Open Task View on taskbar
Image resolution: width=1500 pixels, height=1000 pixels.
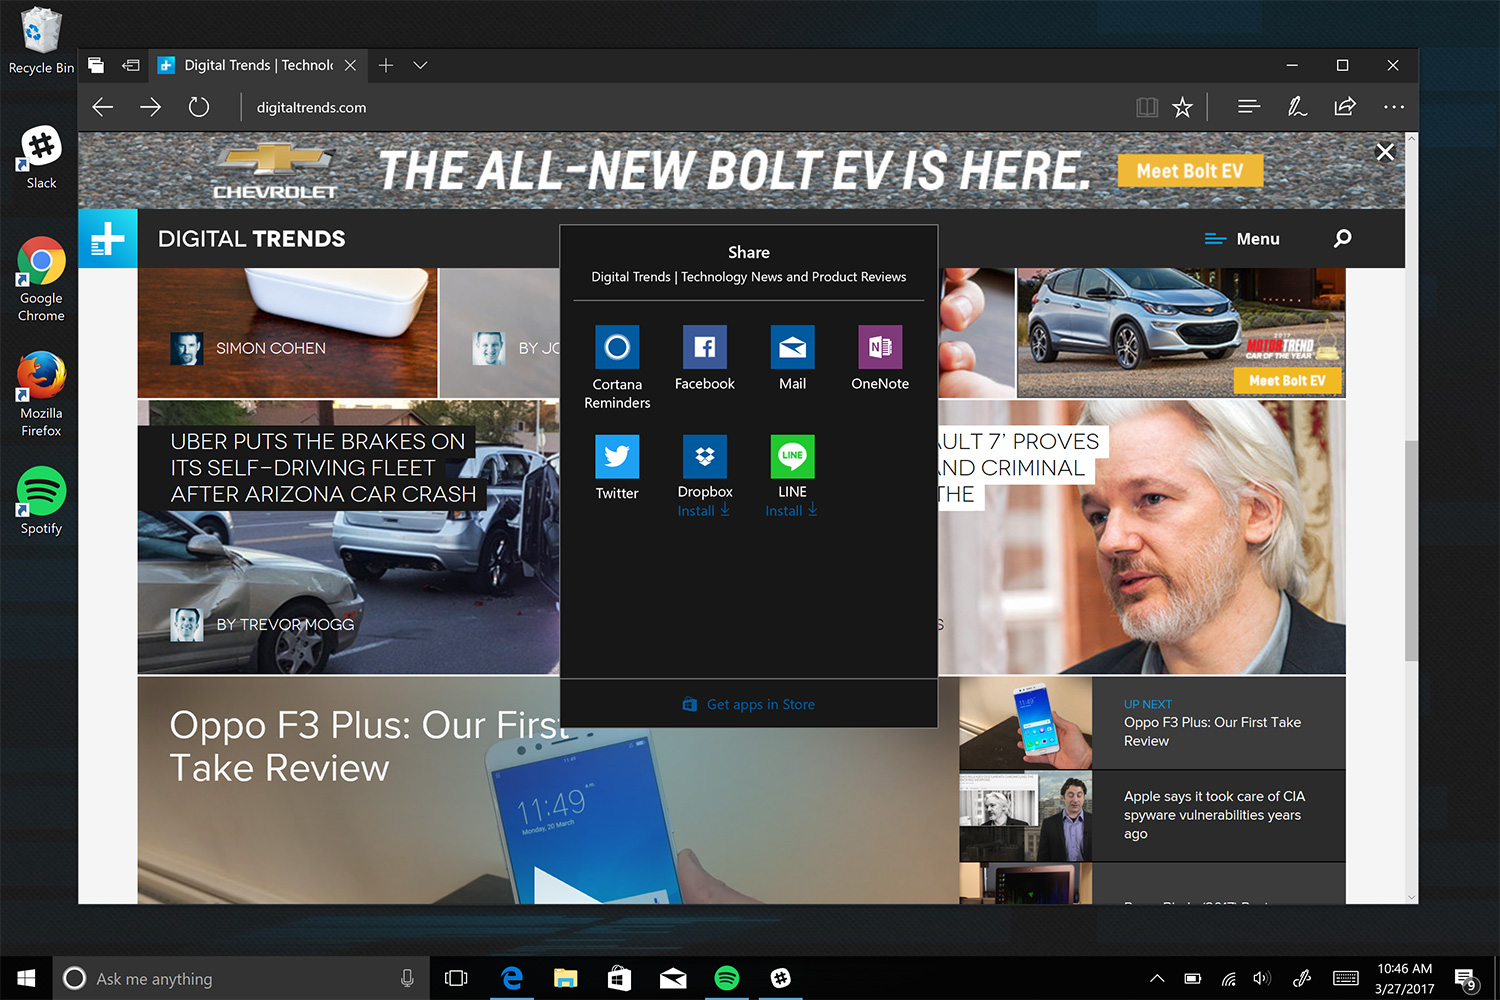pos(456,978)
